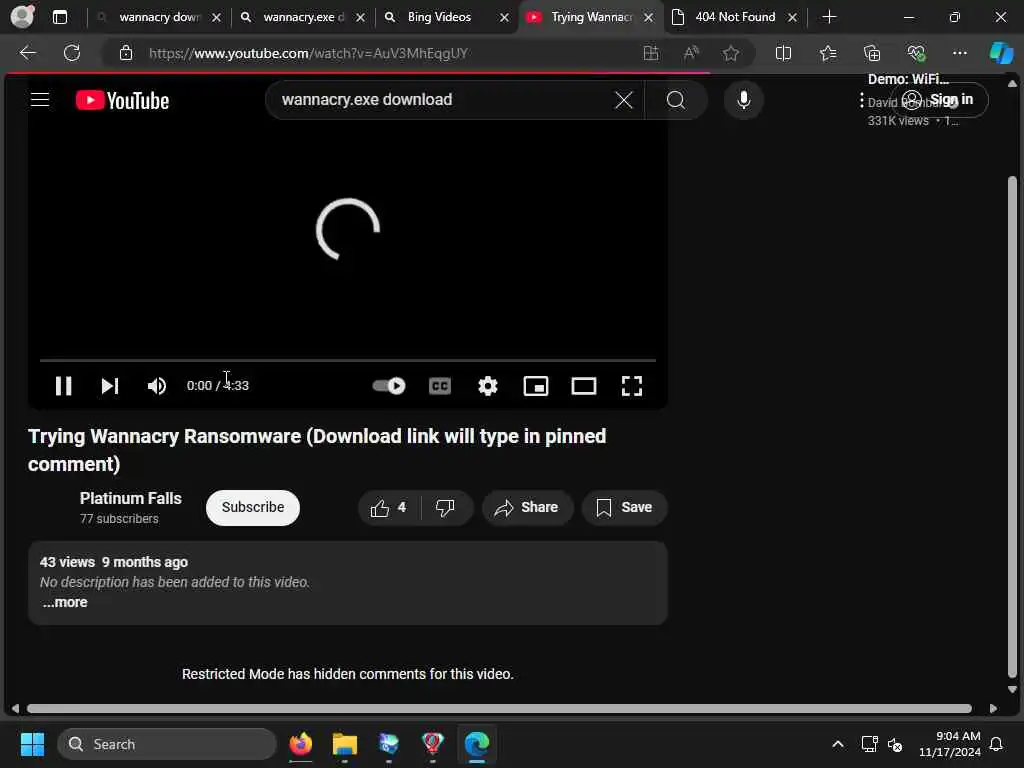The image size is (1024, 768).
Task: Open Edge collections
Action: 872,53
